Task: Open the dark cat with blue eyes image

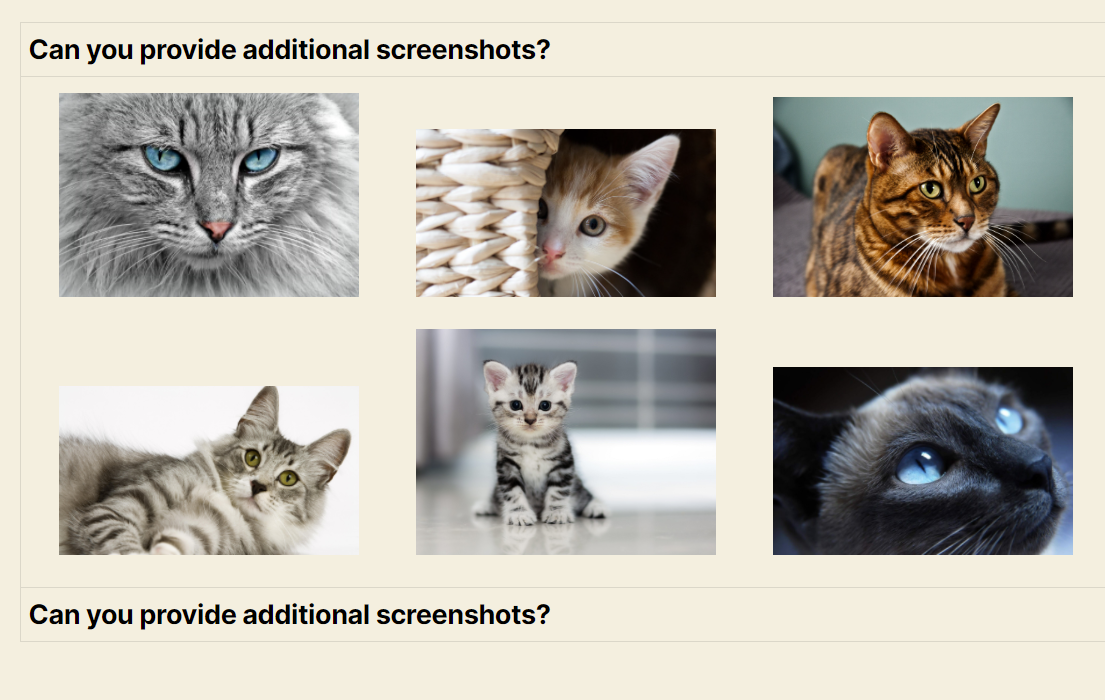Action: [922, 461]
